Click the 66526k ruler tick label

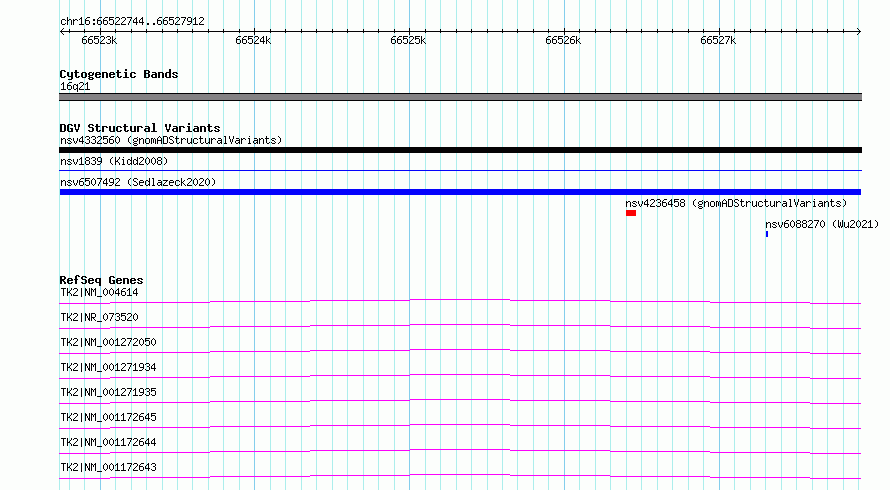coord(563,40)
